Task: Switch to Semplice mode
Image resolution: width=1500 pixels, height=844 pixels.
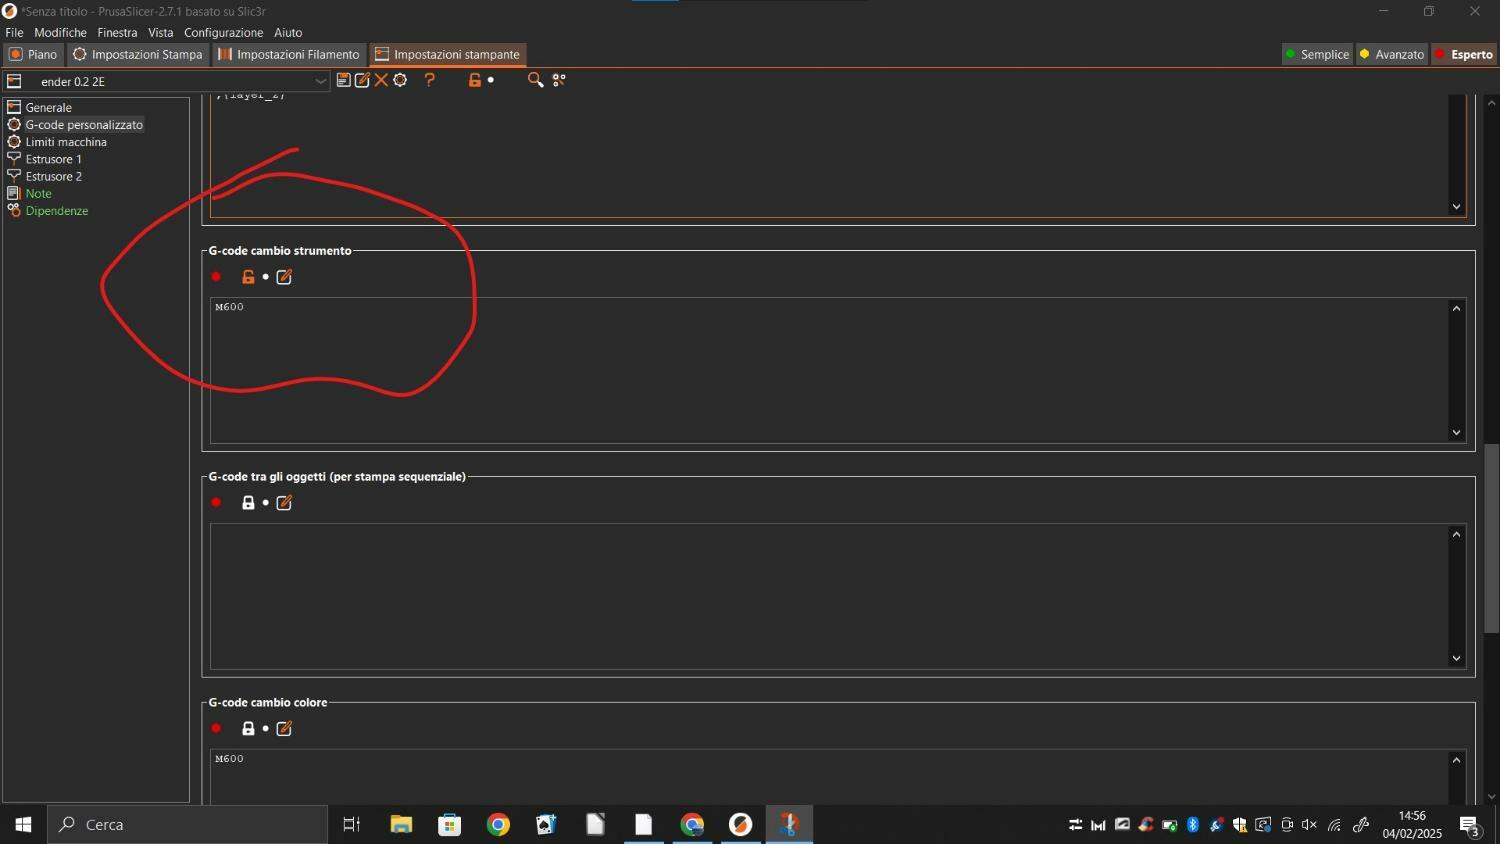Action: click(1317, 54)
